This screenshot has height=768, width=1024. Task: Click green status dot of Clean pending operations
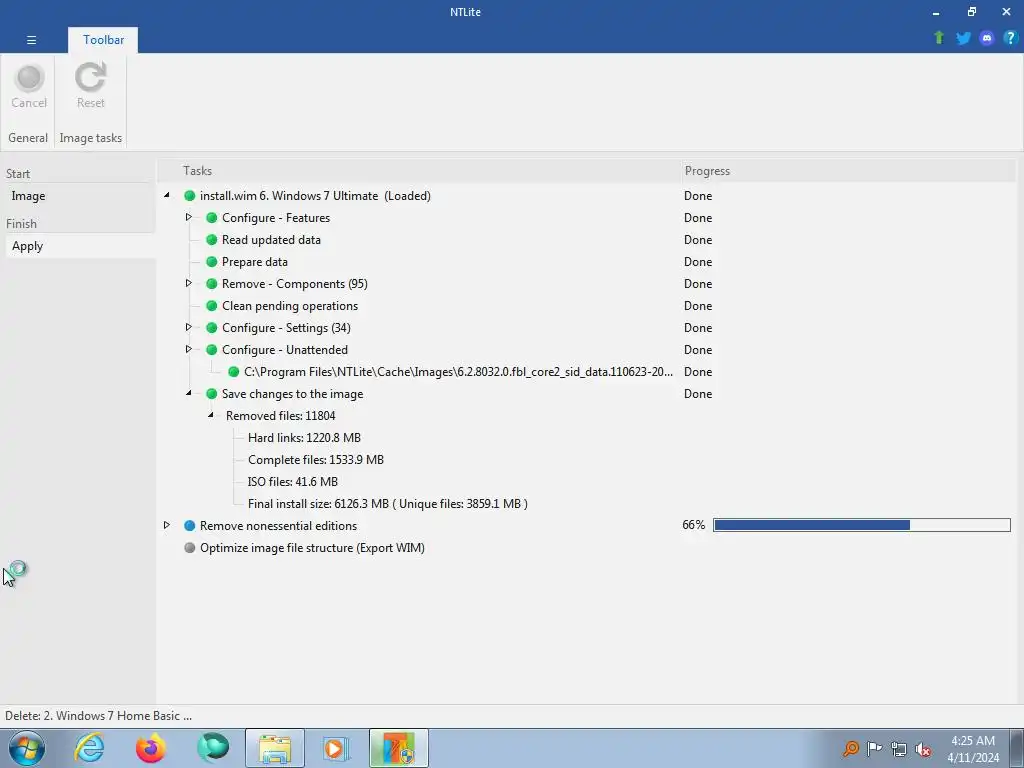pos(212,306)
